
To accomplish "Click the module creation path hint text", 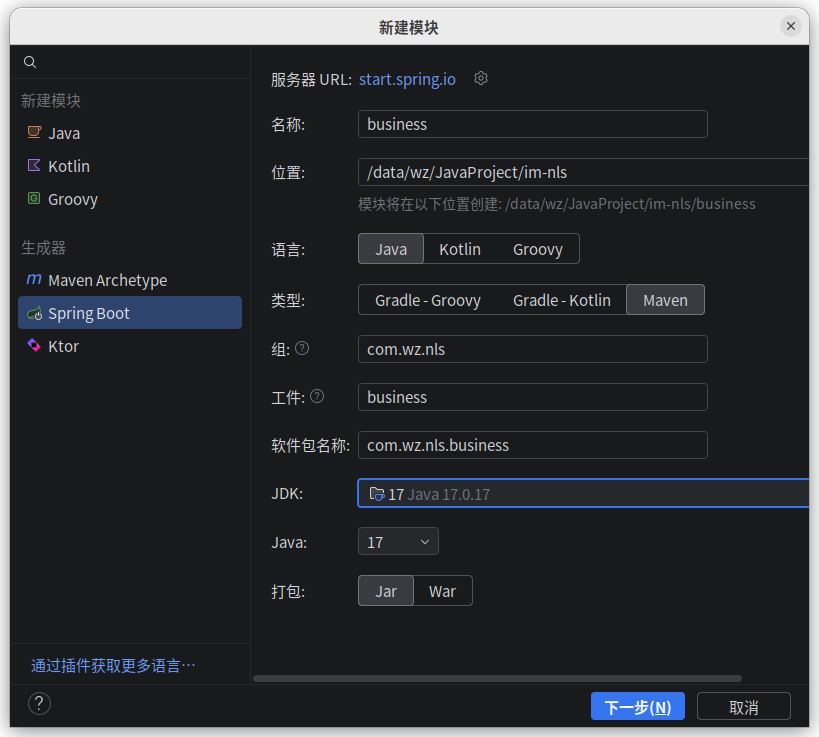I will point(557,204).
